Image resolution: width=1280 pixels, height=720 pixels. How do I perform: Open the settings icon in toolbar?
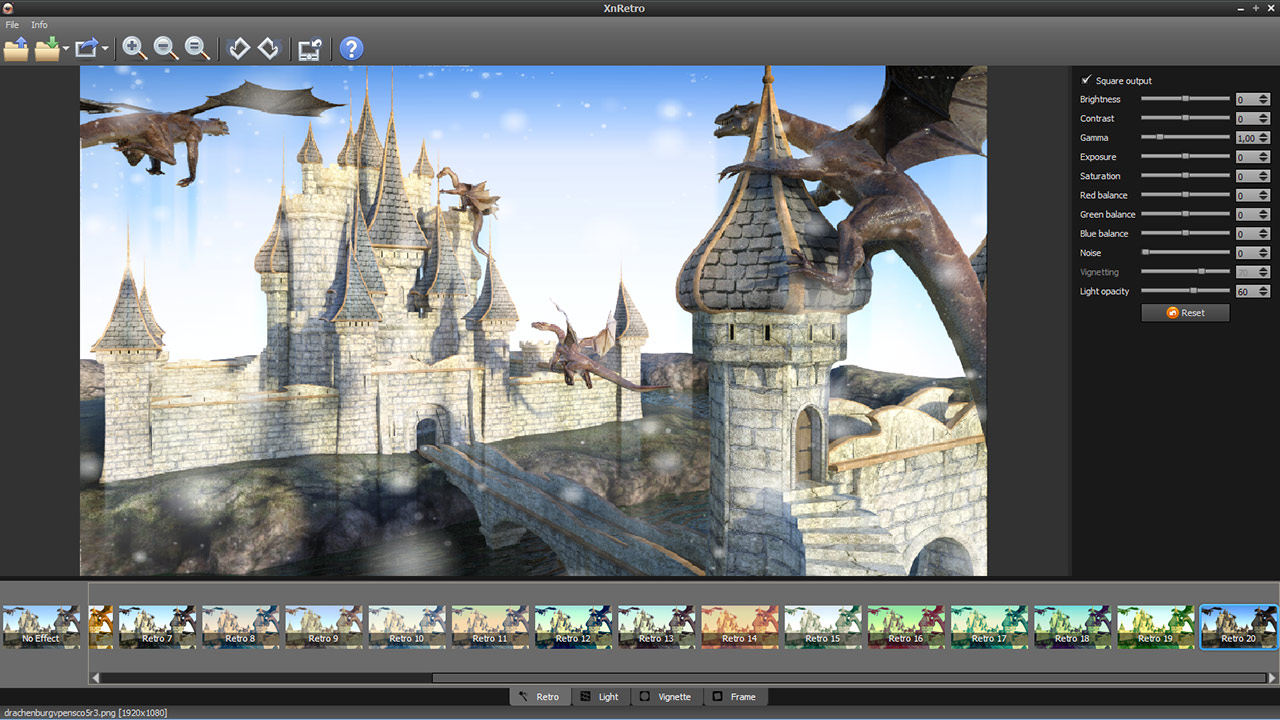[310, 48]
